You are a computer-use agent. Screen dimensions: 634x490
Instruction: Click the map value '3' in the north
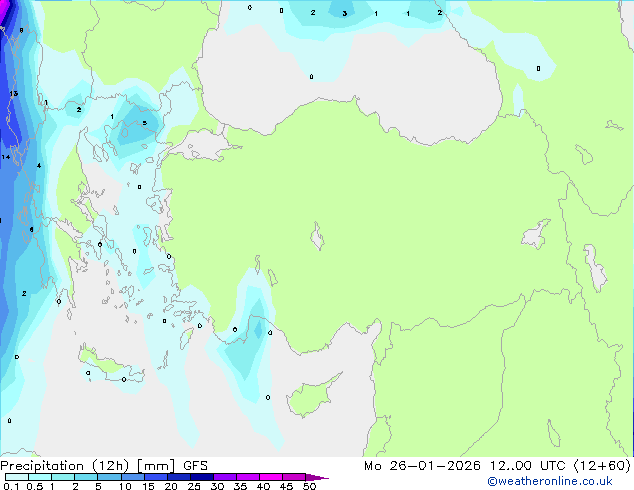tap(344, 14)
